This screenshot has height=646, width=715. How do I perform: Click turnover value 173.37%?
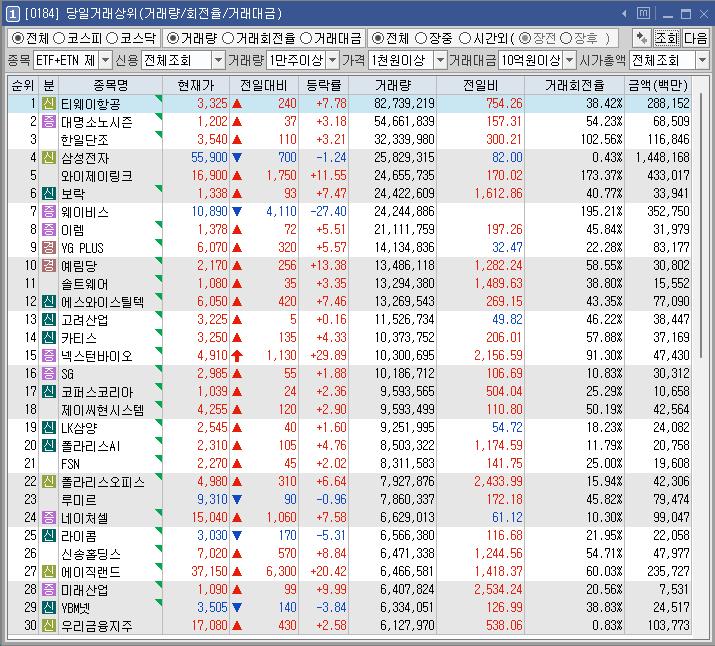[601, 176]
